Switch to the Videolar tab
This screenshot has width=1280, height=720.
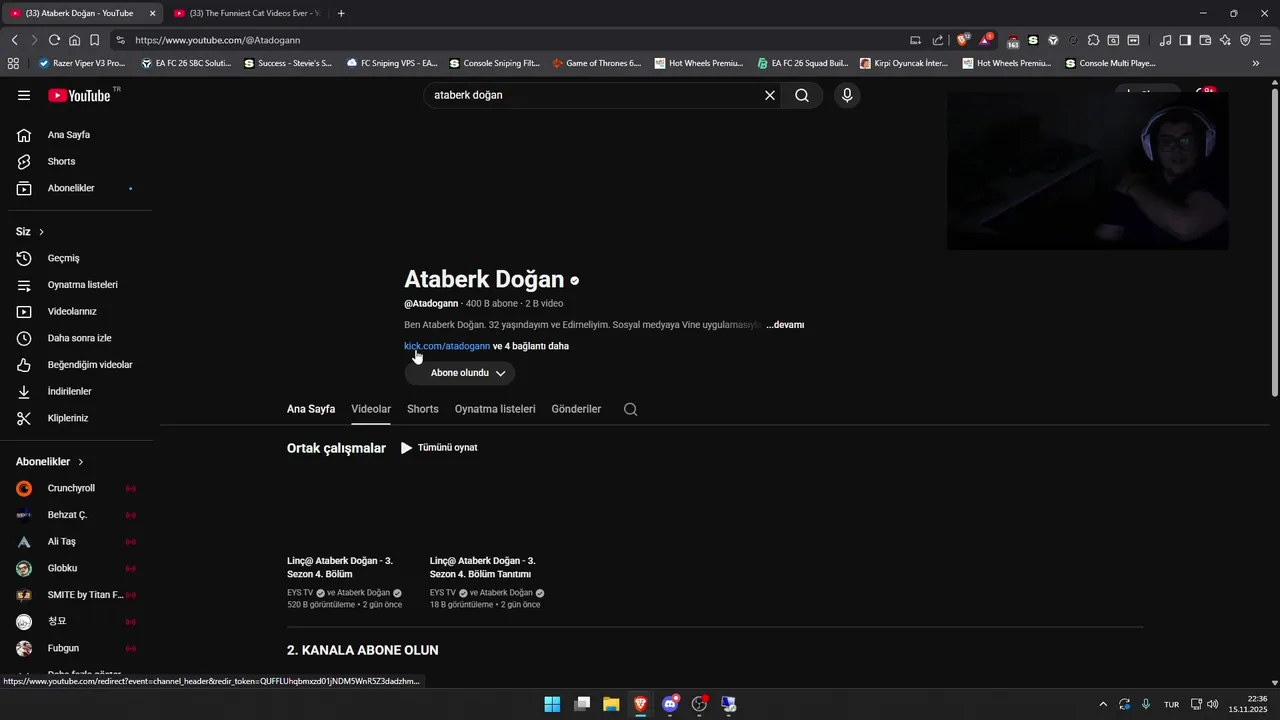[x=371, y=409]
